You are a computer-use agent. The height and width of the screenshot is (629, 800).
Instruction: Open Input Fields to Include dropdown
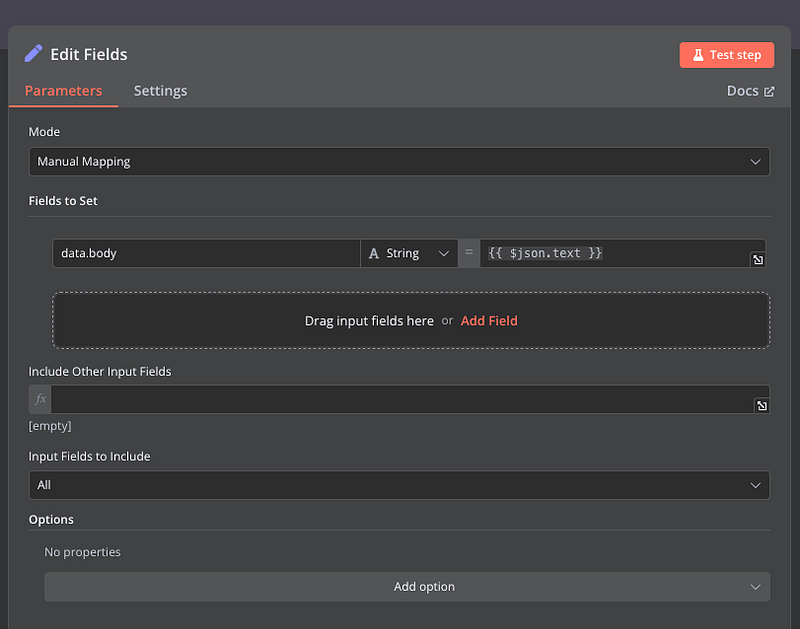pos(399,485)
